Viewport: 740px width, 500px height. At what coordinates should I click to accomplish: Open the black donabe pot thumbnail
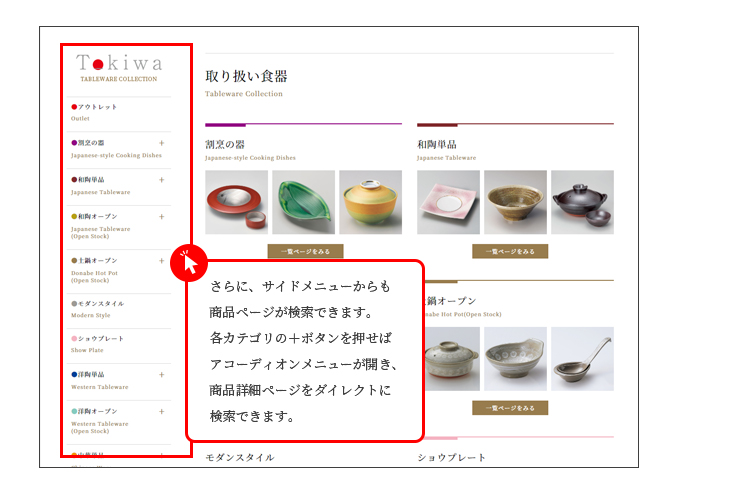[582, 202]
